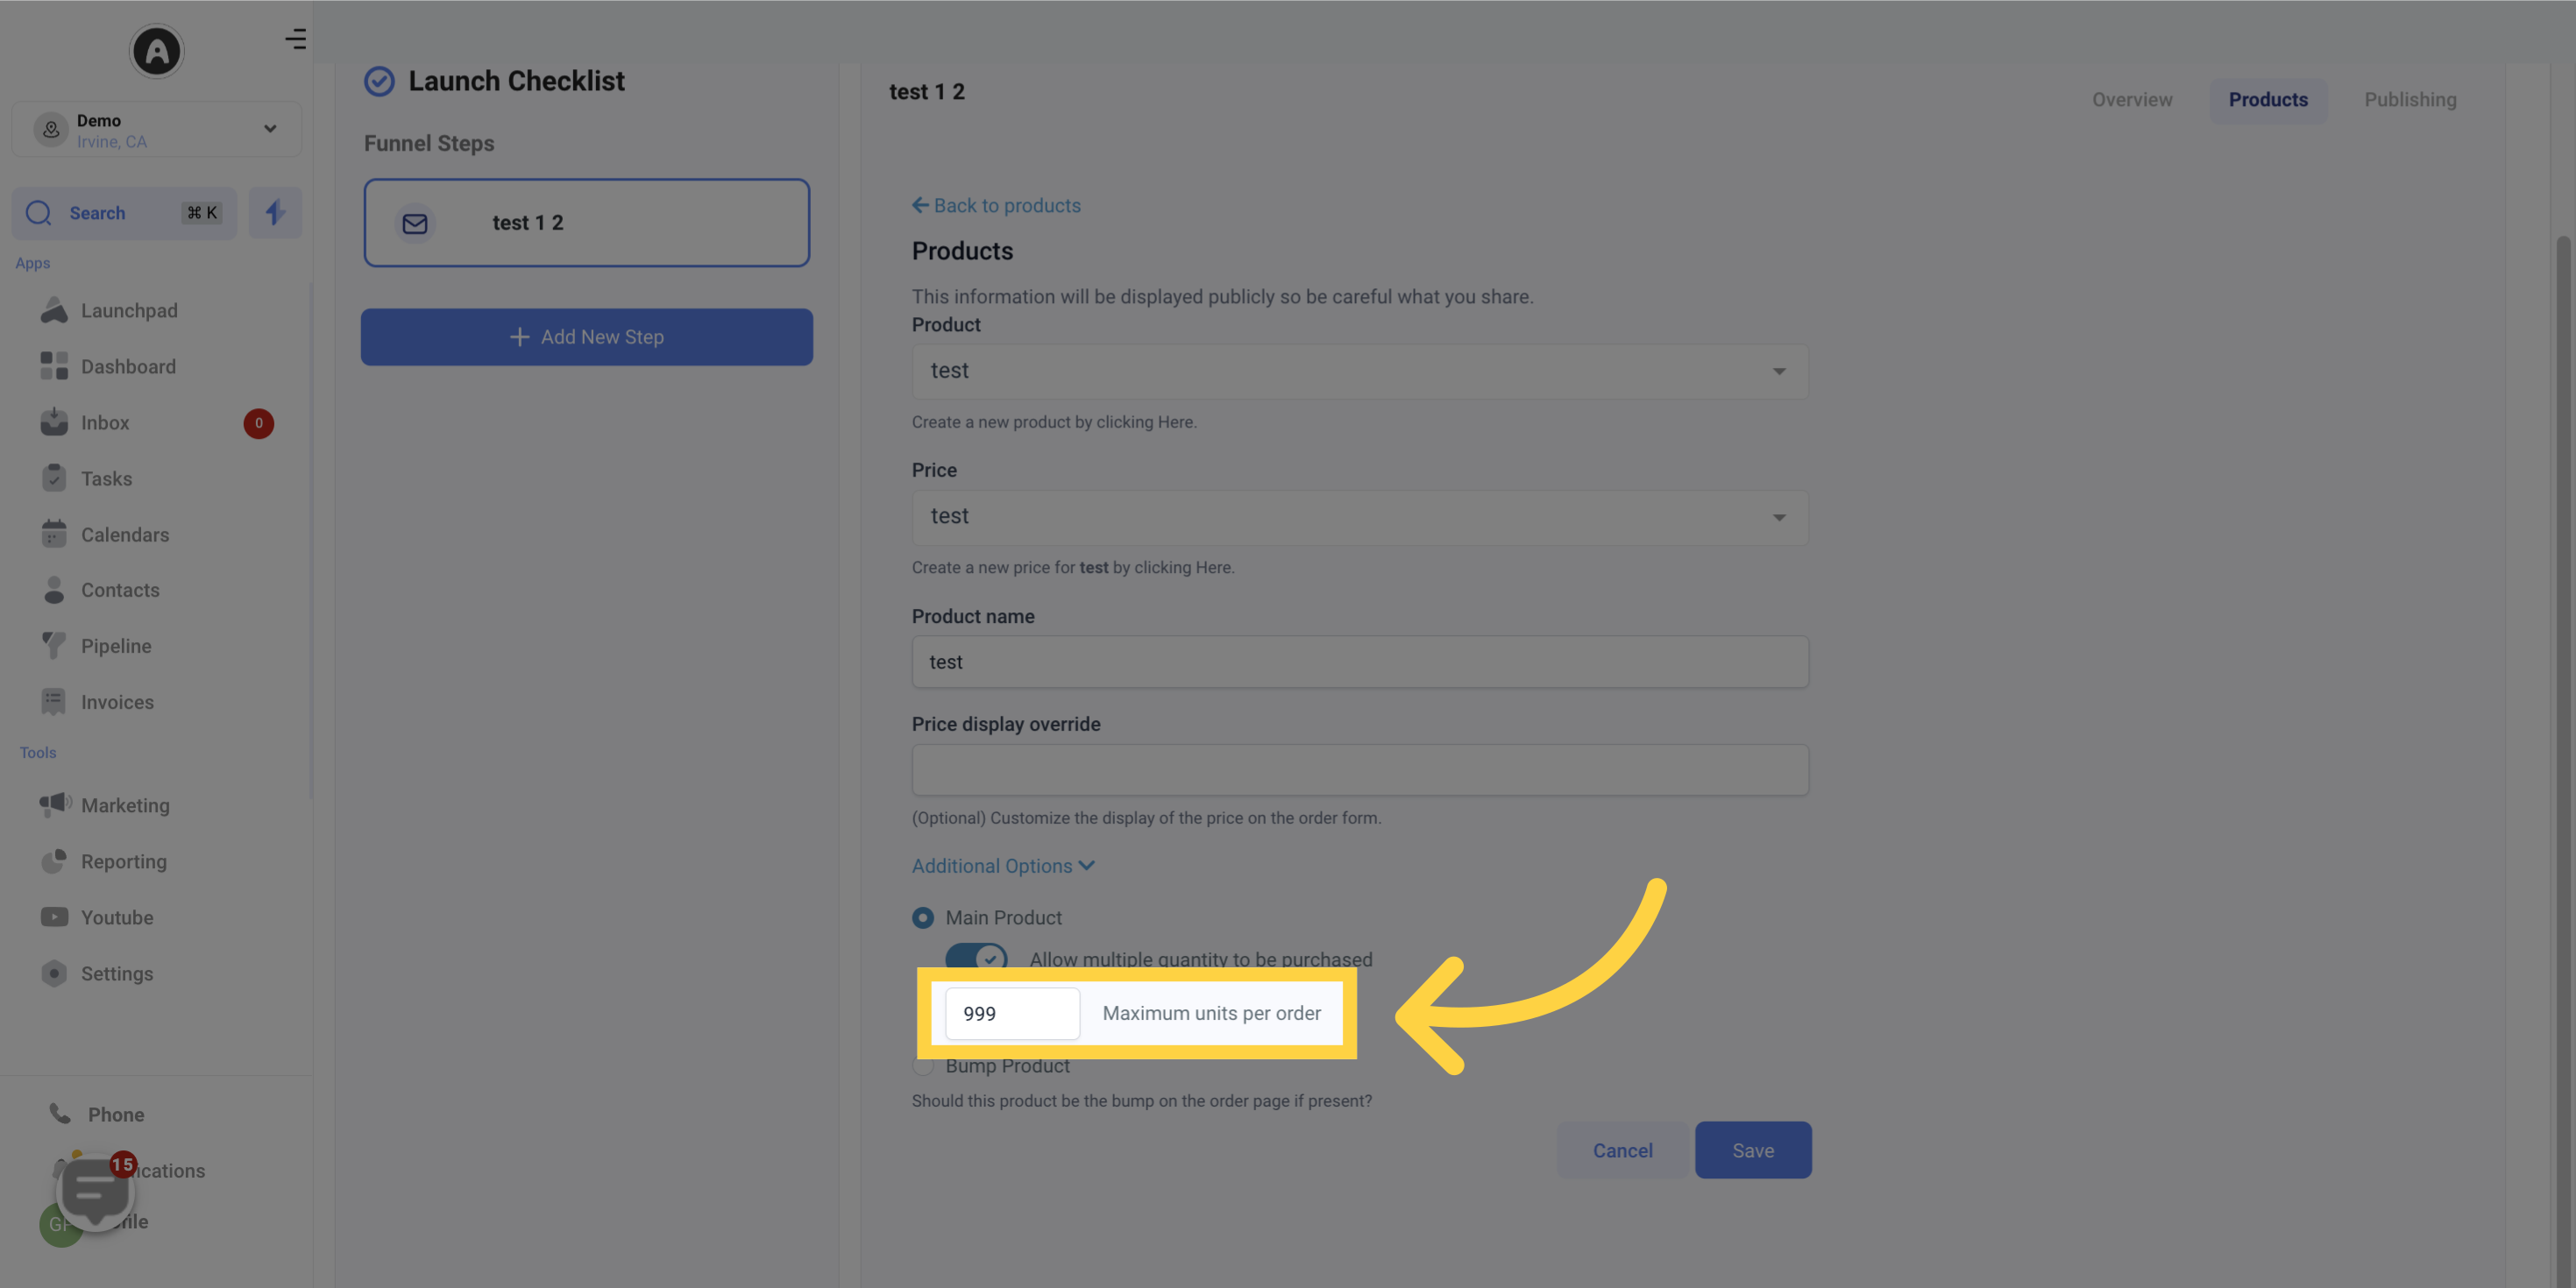Select the Main Product radio button
This screenshot has height=1288, width=2576.
pyautogui.click(x=923, y=918)
